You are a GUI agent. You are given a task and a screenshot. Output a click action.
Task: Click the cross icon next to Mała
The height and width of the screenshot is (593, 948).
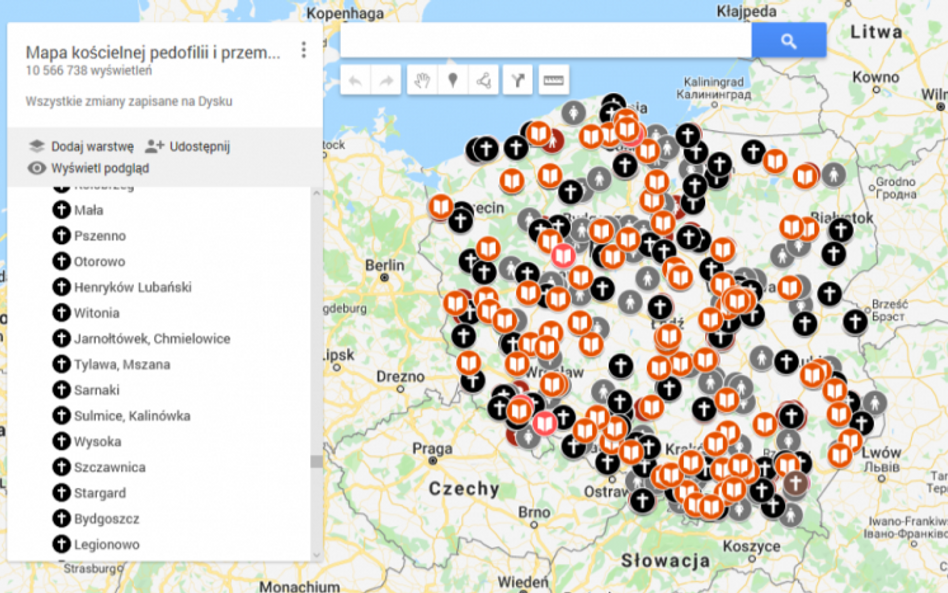click(61, 210)
